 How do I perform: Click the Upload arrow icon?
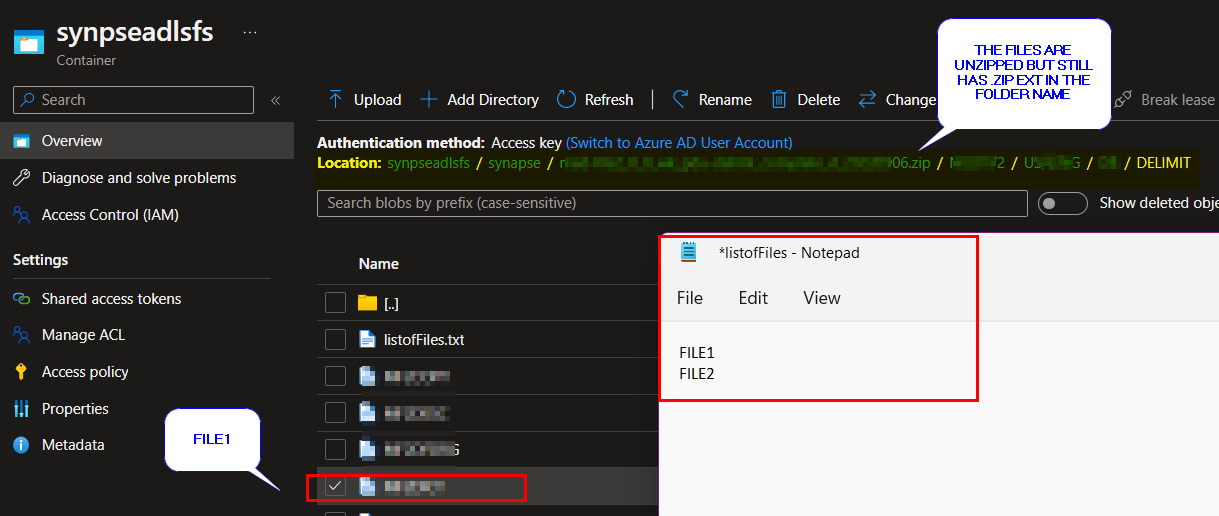pos(335,99)
